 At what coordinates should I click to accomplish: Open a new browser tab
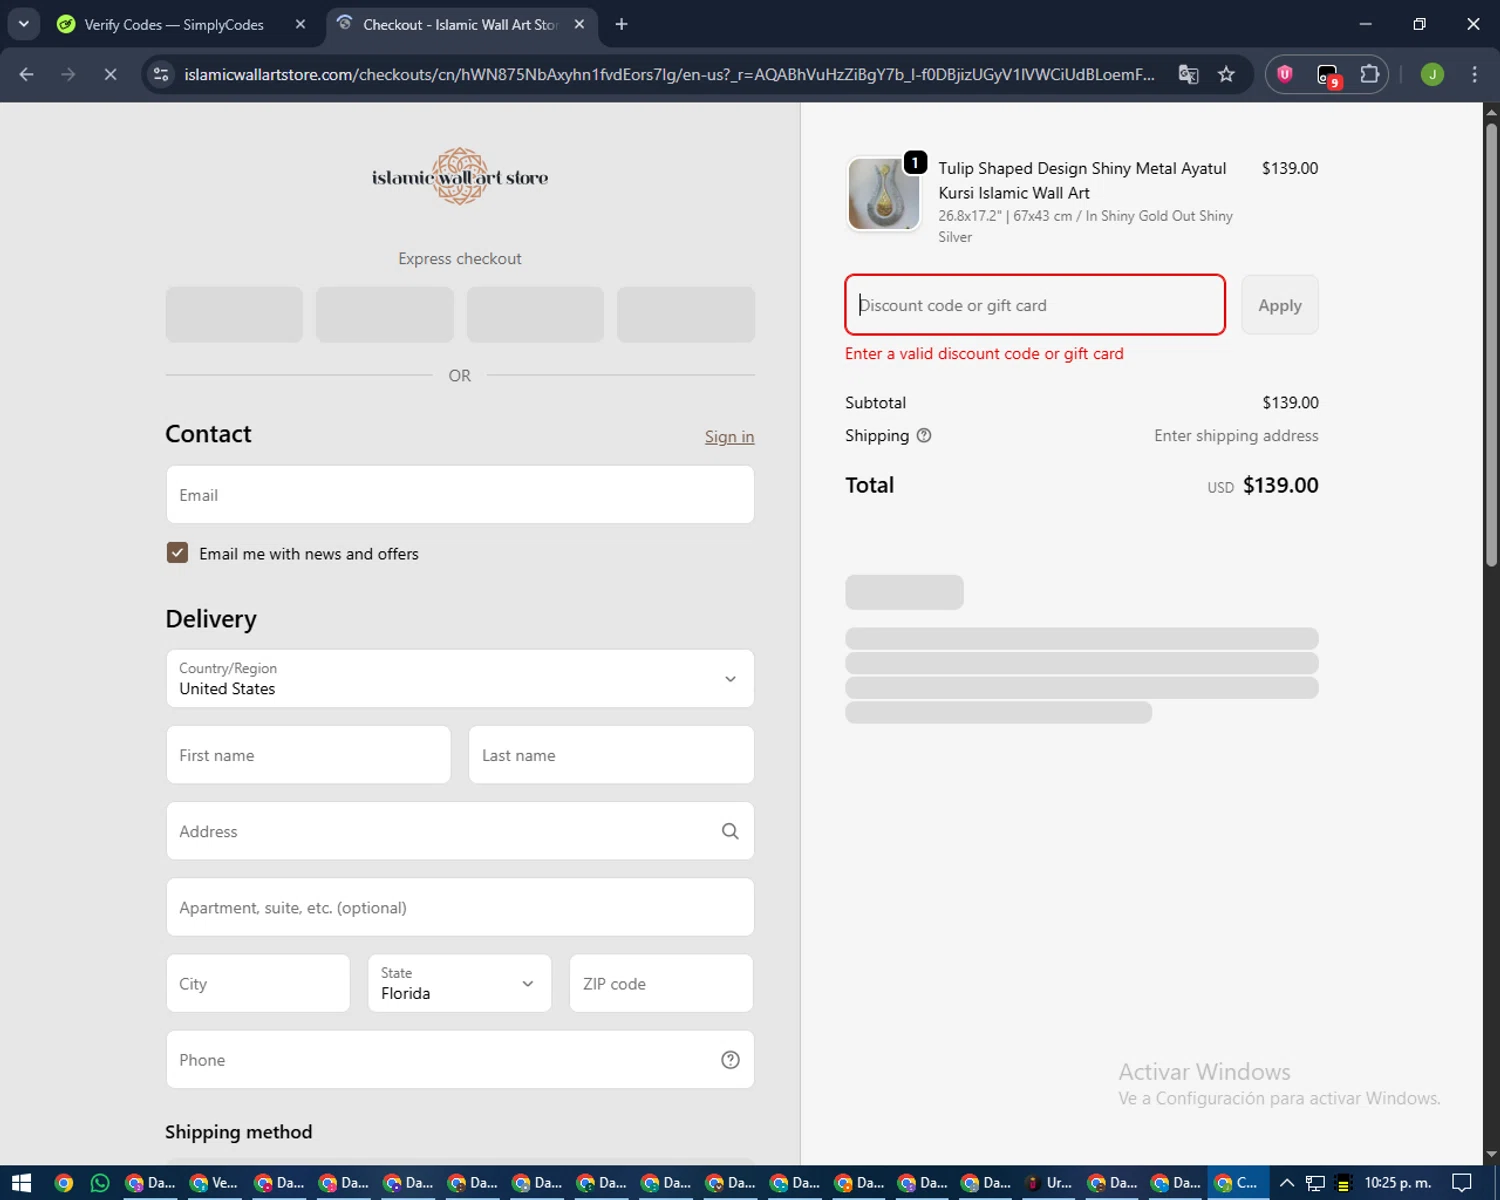621,24
